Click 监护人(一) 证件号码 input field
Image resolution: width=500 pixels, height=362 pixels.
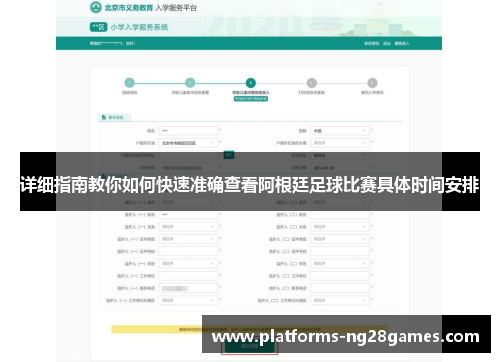(188, 251)
